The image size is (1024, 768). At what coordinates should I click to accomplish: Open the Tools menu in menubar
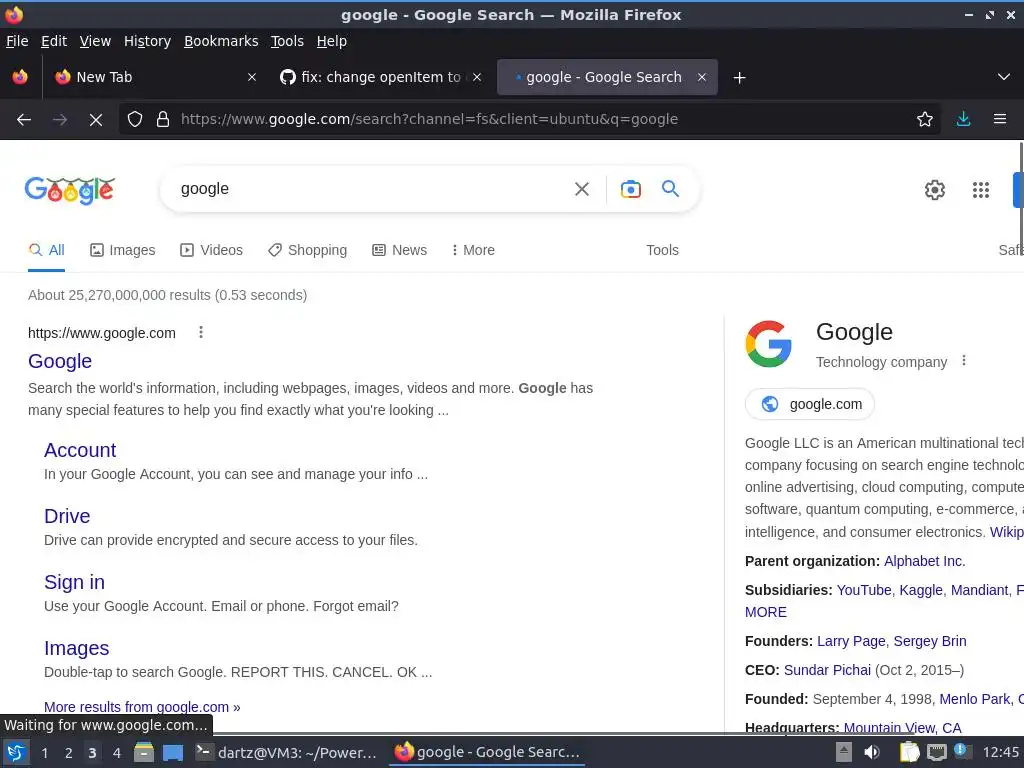(287, 41)
